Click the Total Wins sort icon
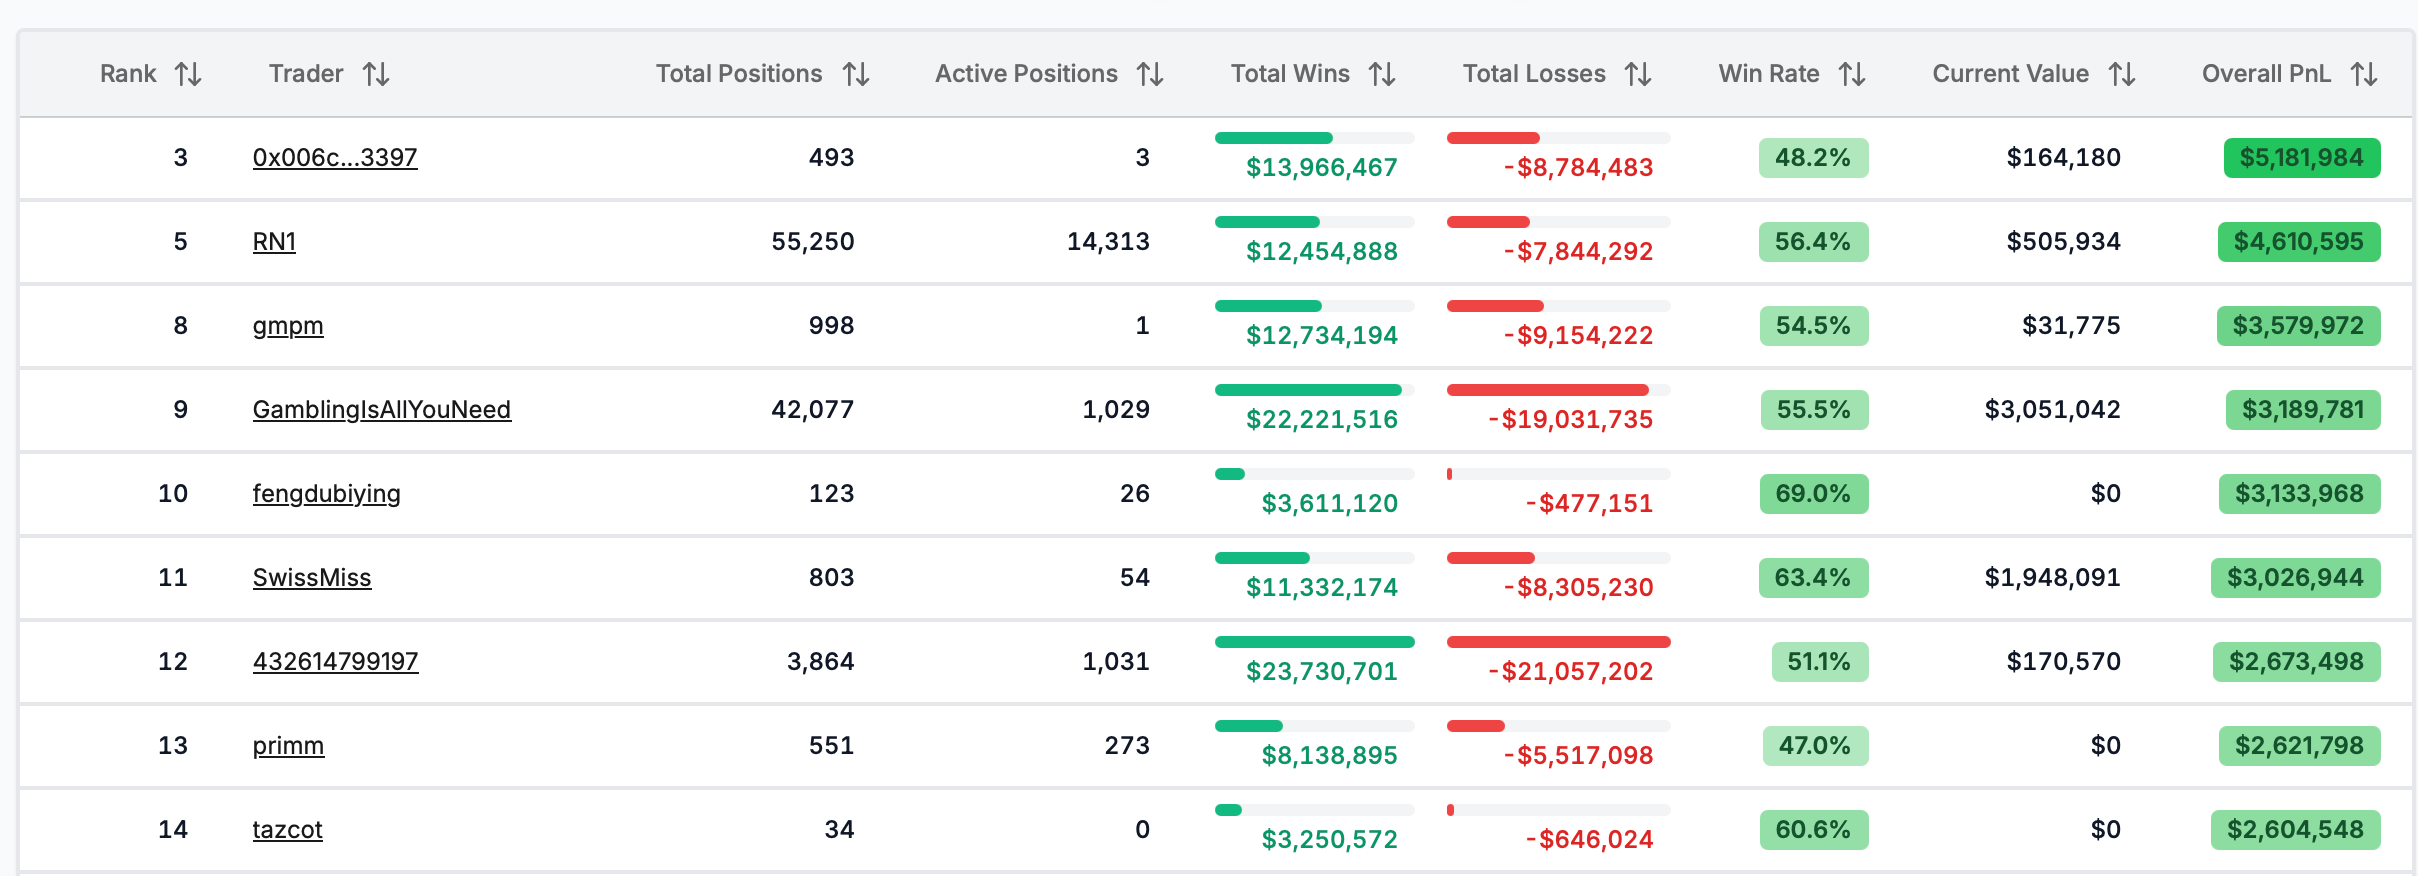This screenshot has height=876, width=2418. (x=1382, y=74)
